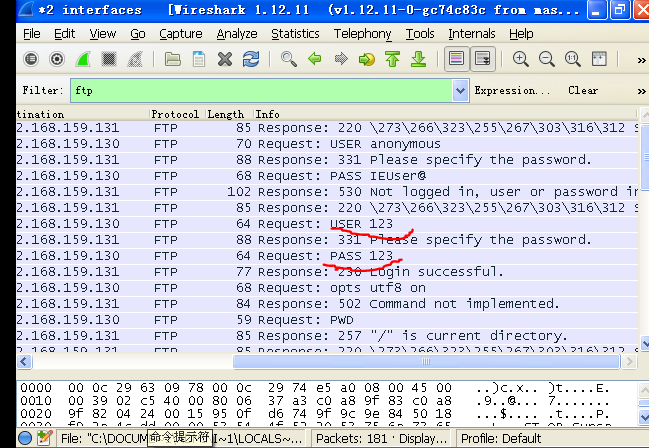
Task: Click packet list vertical scroll down arrow
Action: 644,342
